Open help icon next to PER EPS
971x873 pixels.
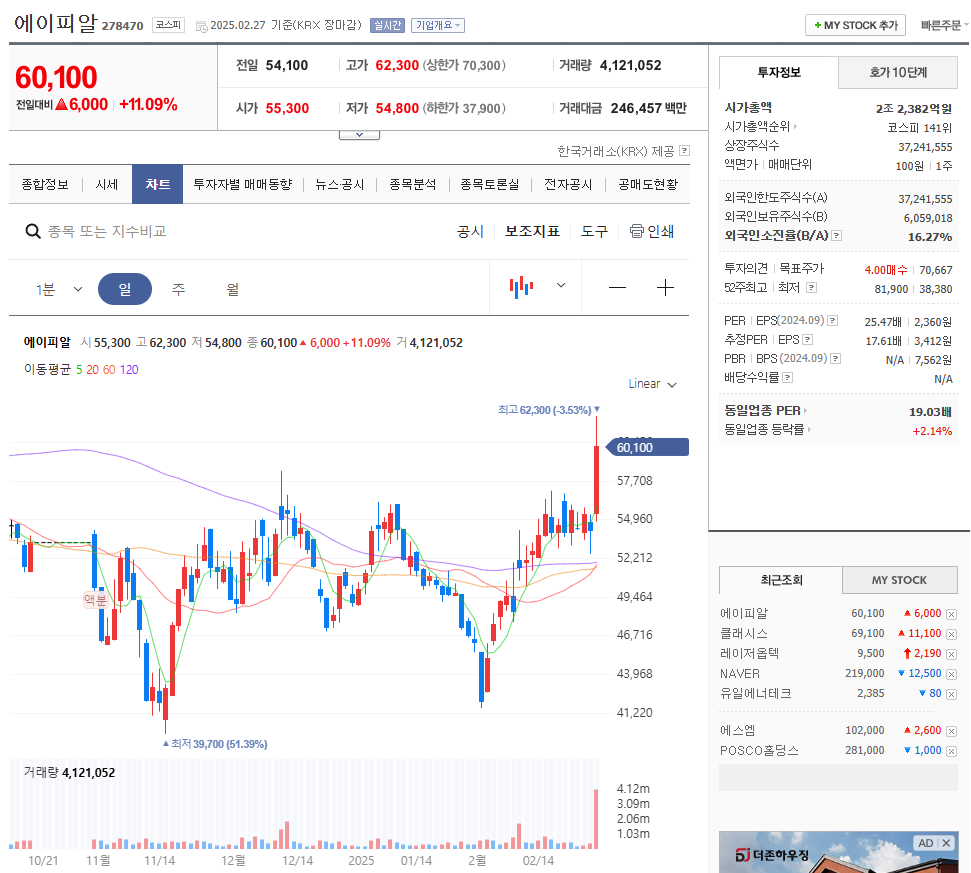[833, 320]
